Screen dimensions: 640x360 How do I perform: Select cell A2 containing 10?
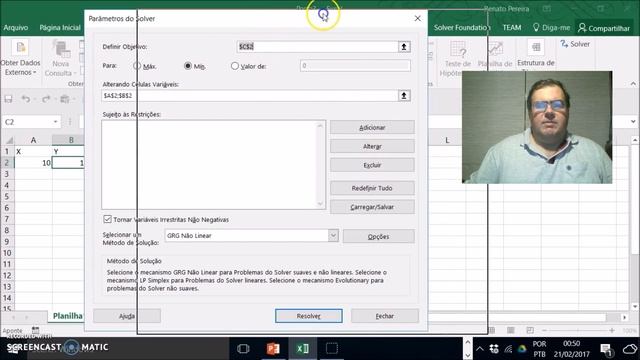[33, 163]
